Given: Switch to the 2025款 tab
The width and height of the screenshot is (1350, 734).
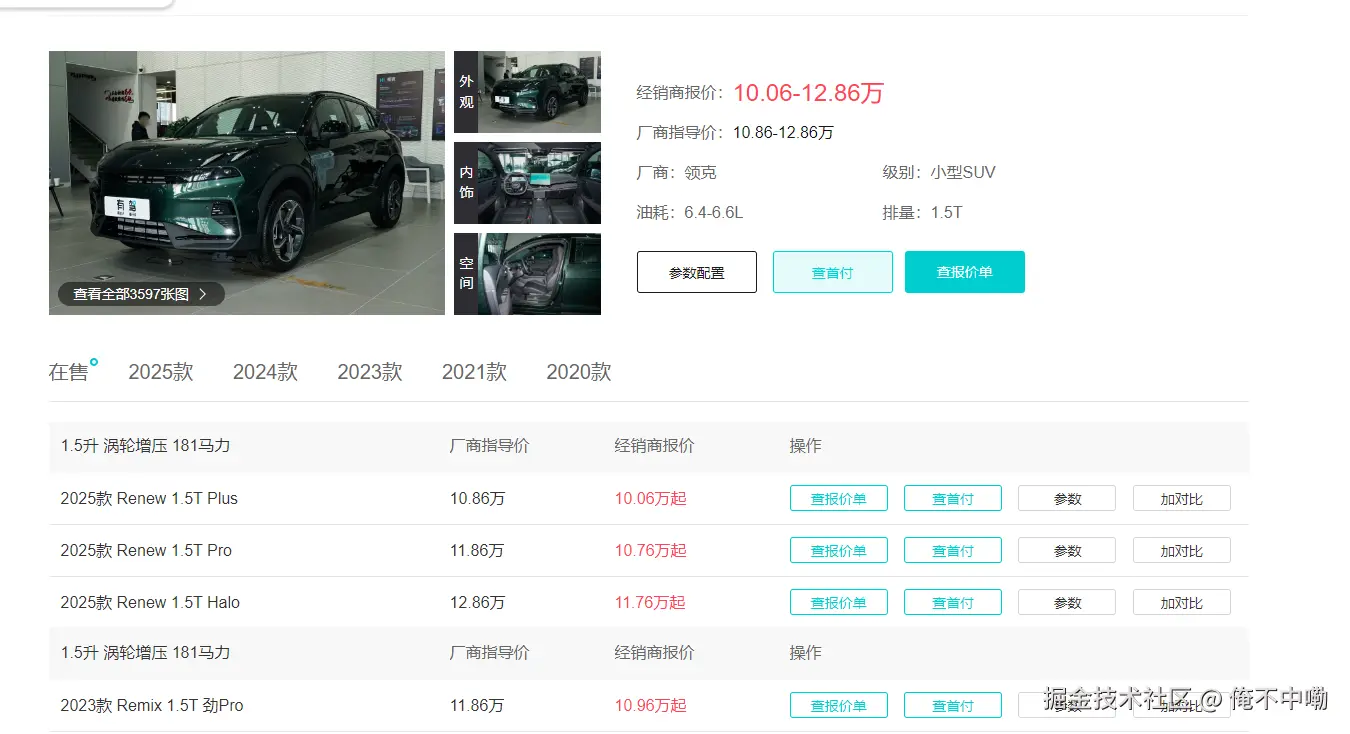Looking at the screenshot, I should pos(161,372).
